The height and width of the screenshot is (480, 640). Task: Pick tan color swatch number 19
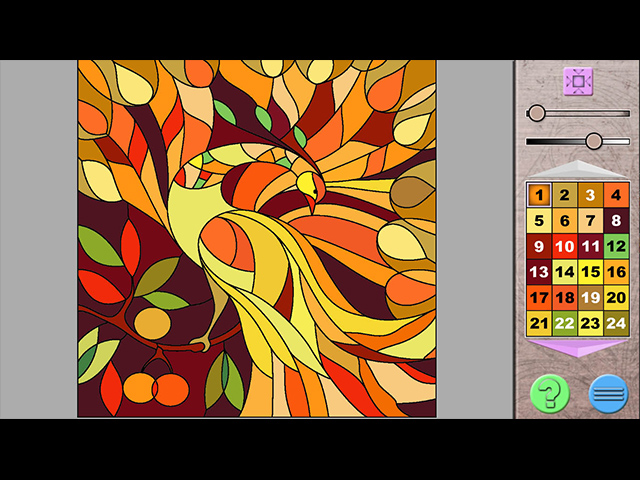pyautogui.click(x=590, y=298)
